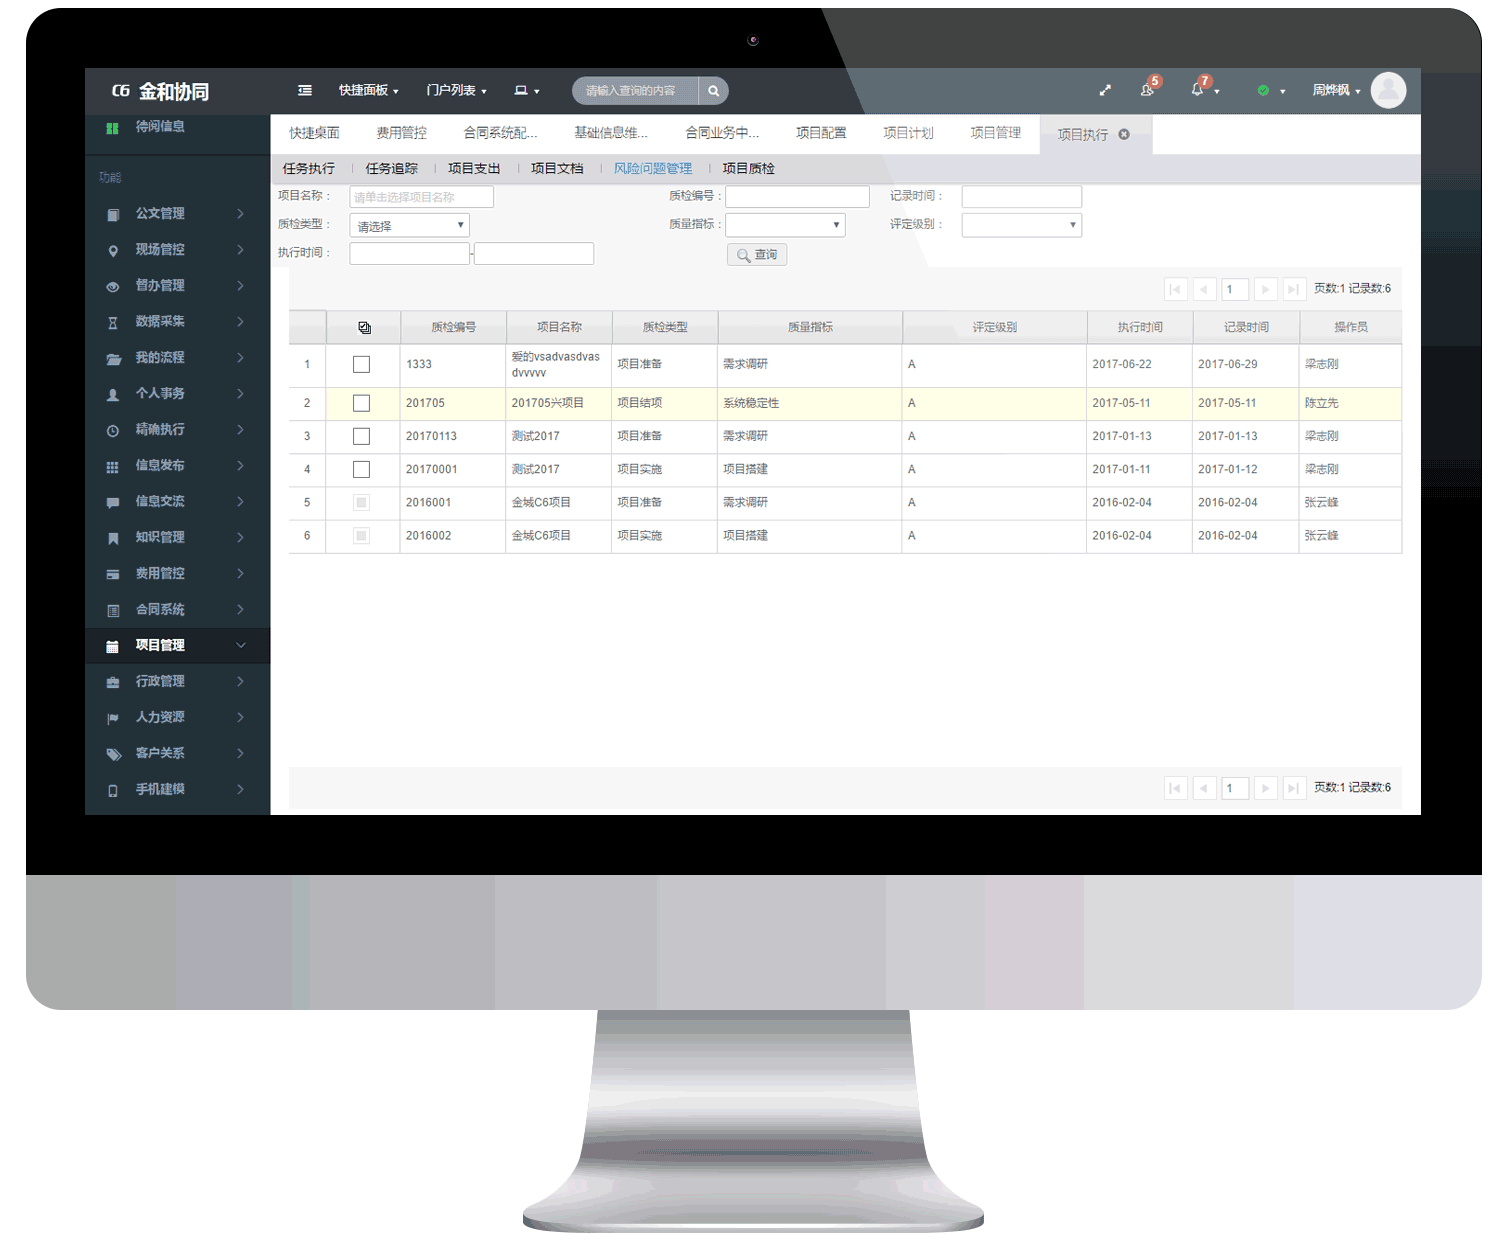Click the 行政管理 briefcase icon
This screenshot has width=1500, height=1260.
[x=113, y=682]
